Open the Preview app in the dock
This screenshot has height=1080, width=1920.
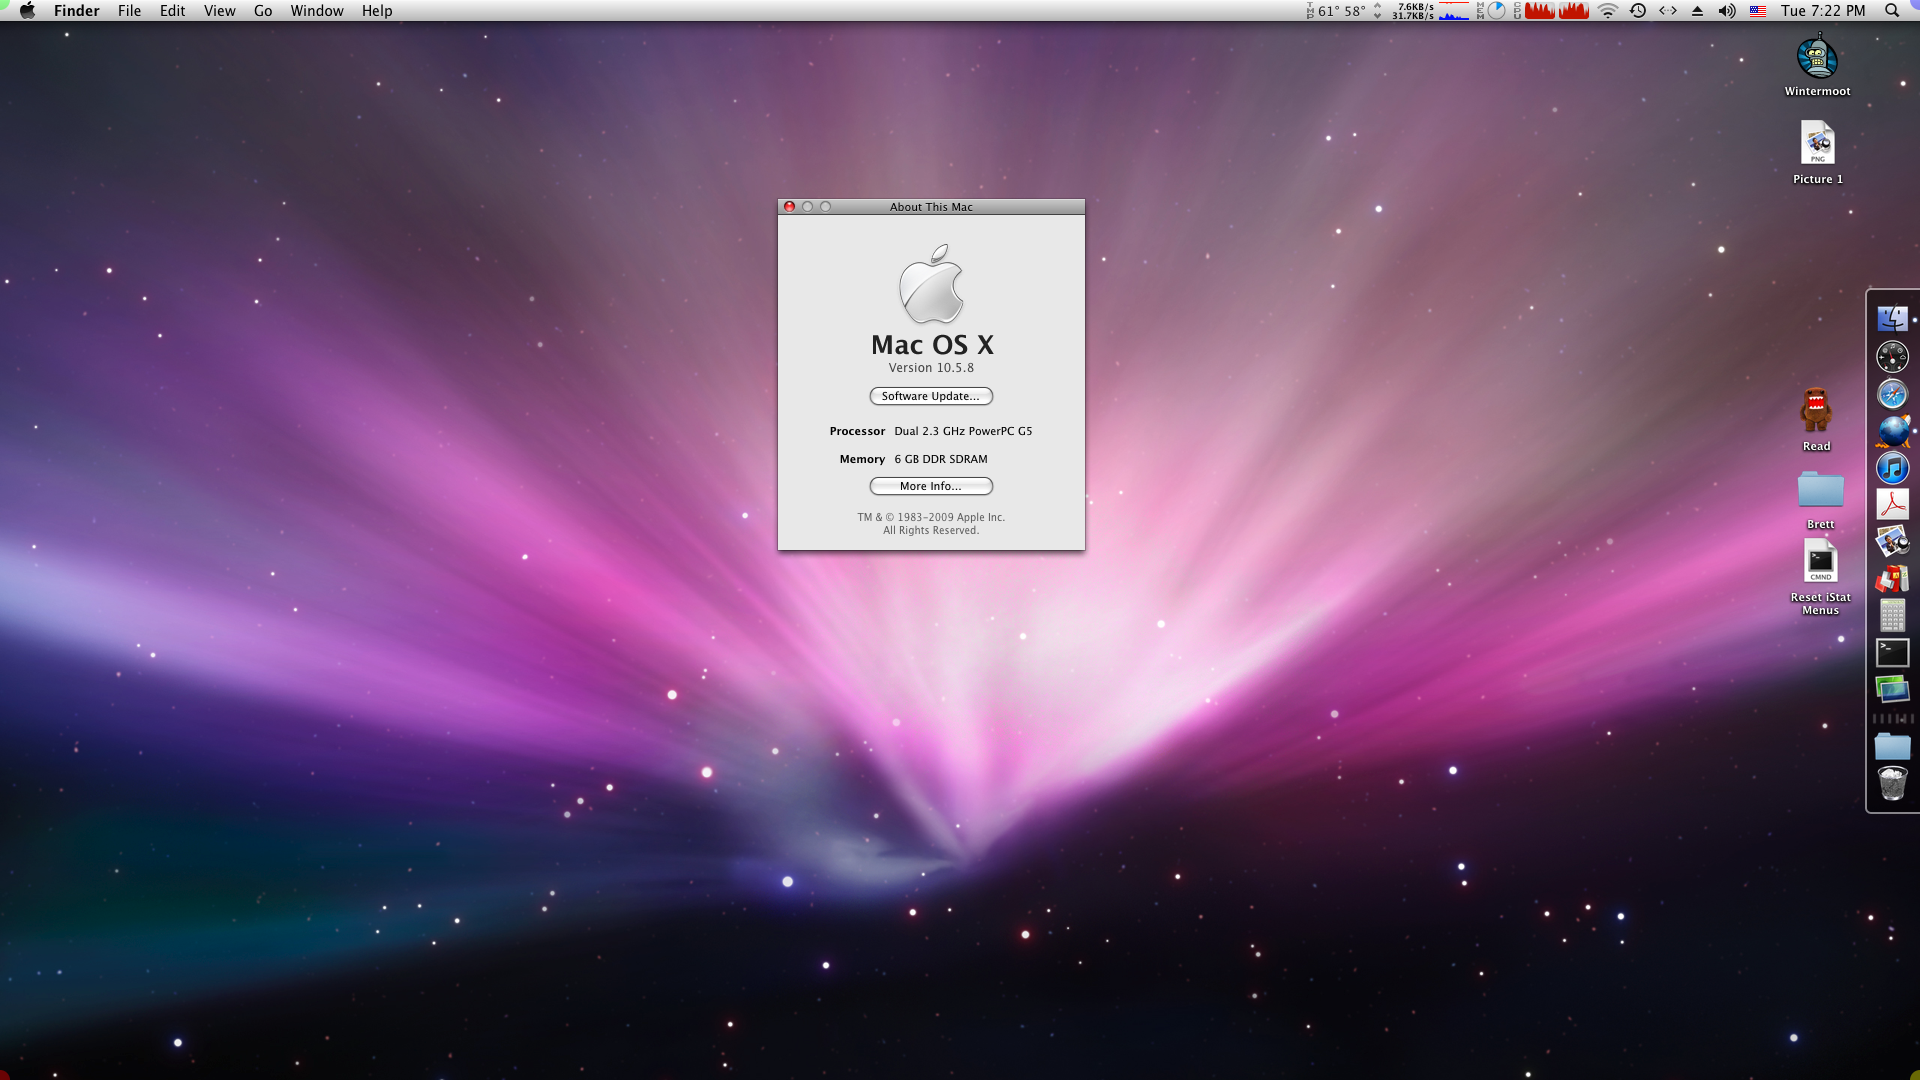[1892, 542]
